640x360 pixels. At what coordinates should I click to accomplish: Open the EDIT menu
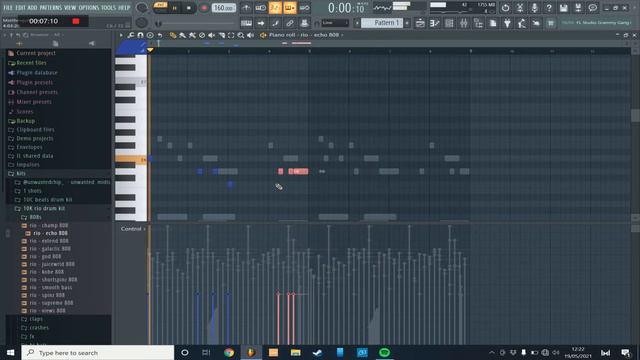pos(20,8)
